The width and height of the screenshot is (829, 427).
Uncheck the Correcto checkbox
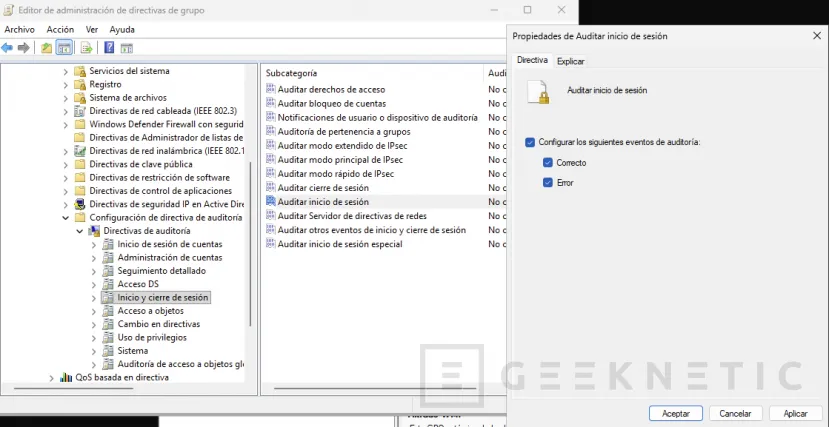point(548,163)
